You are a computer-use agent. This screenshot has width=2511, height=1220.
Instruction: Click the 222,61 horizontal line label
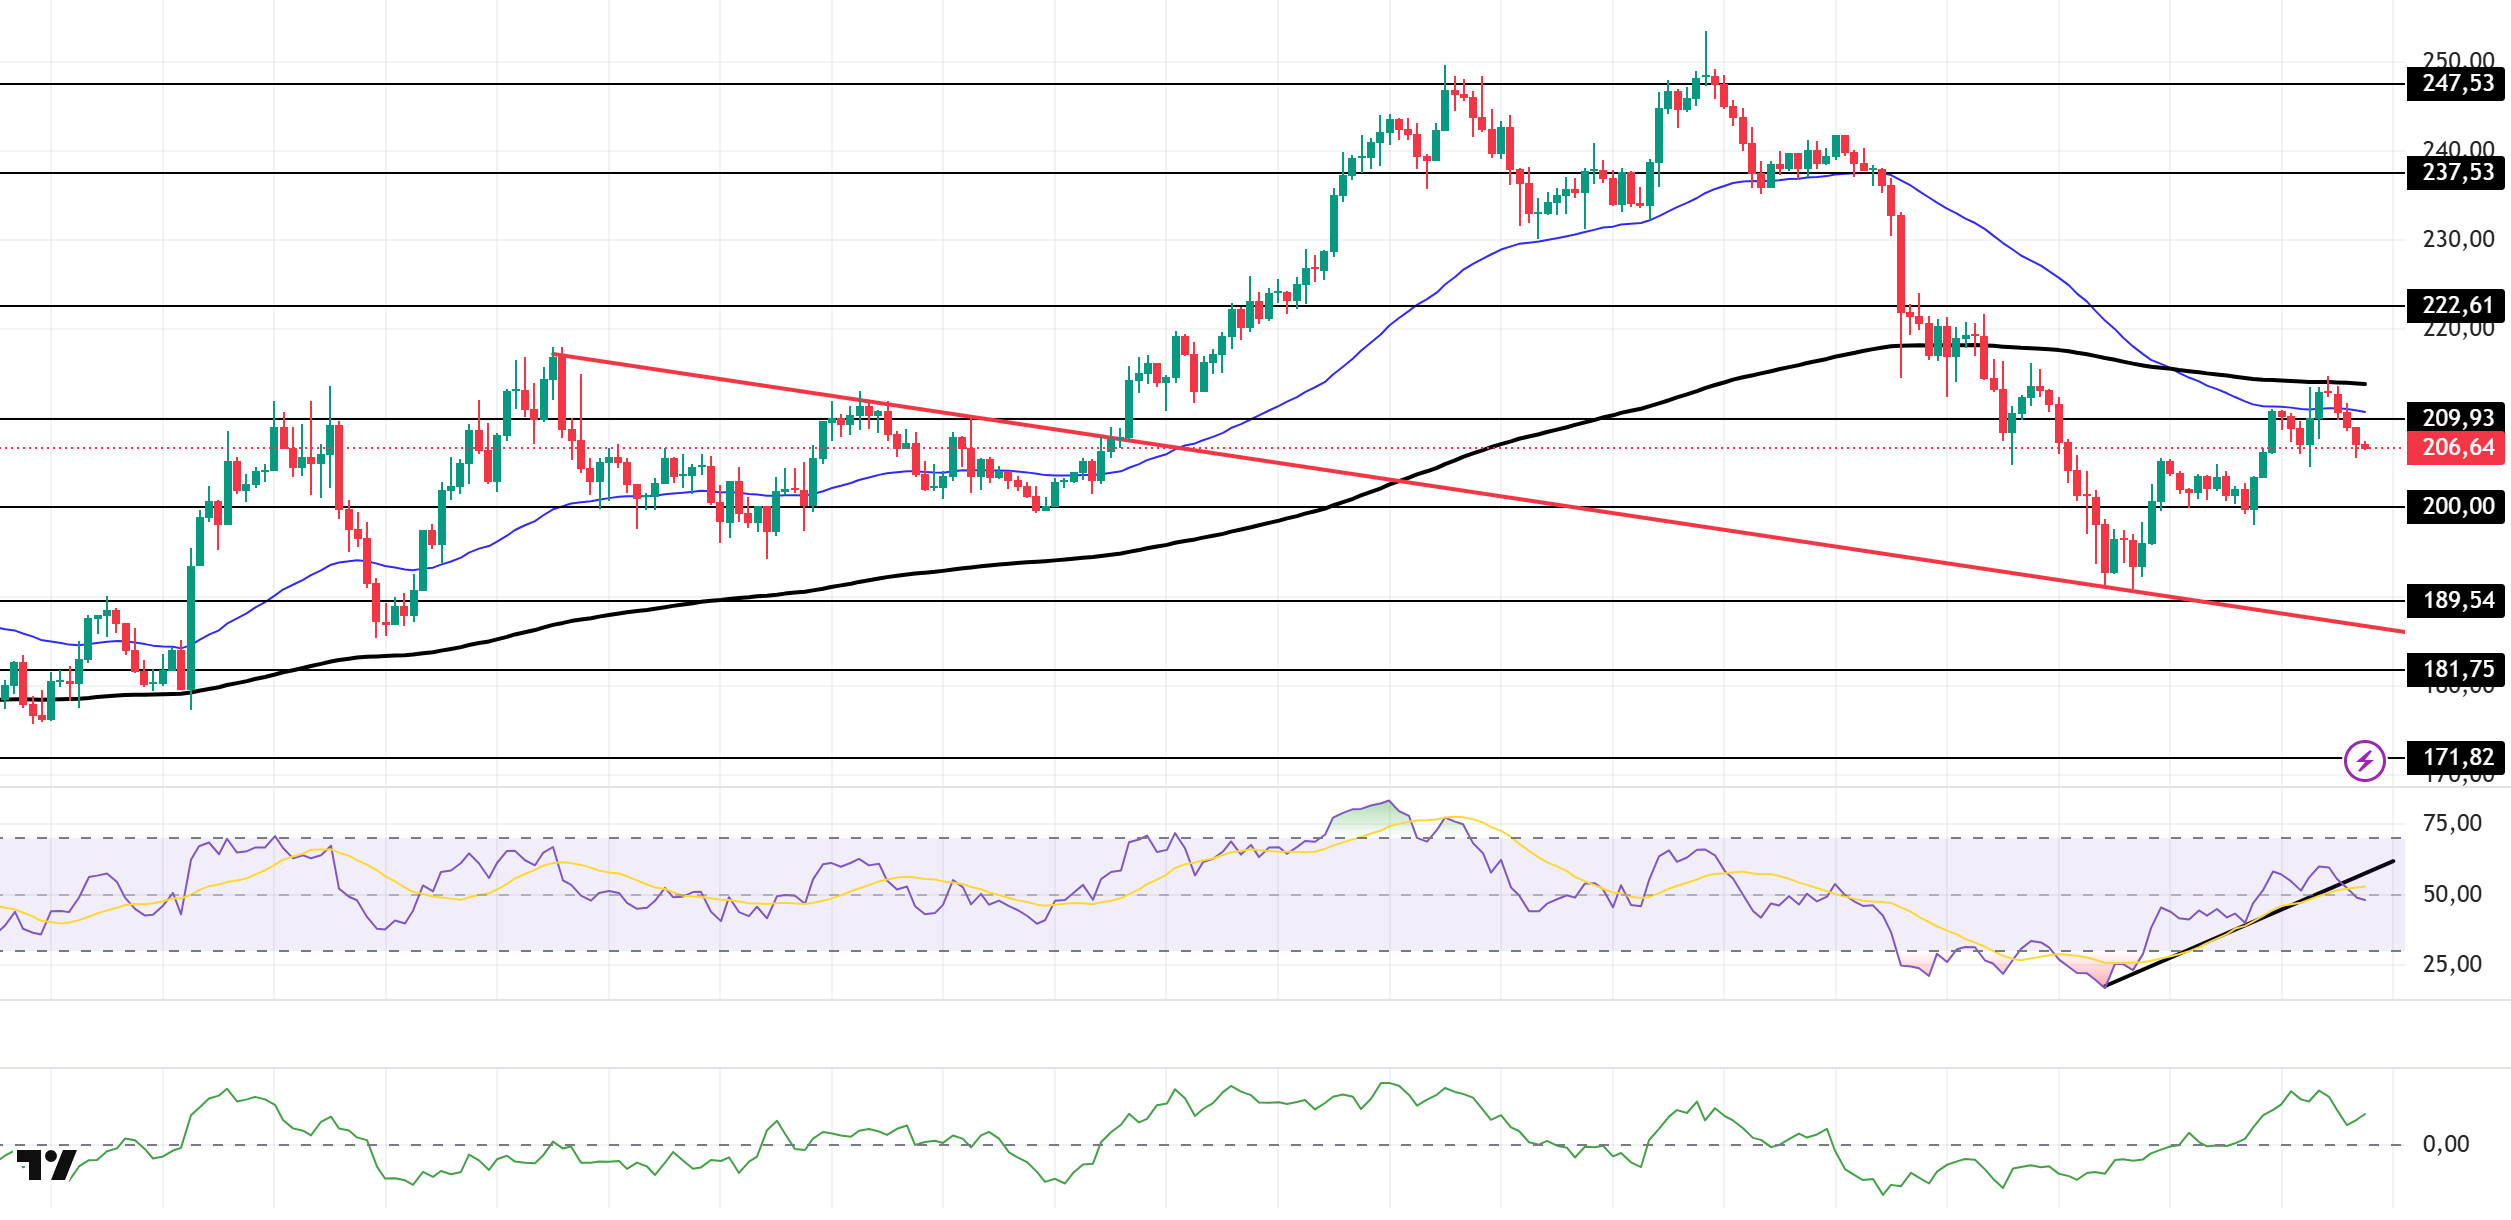(x=2457, y=306)
